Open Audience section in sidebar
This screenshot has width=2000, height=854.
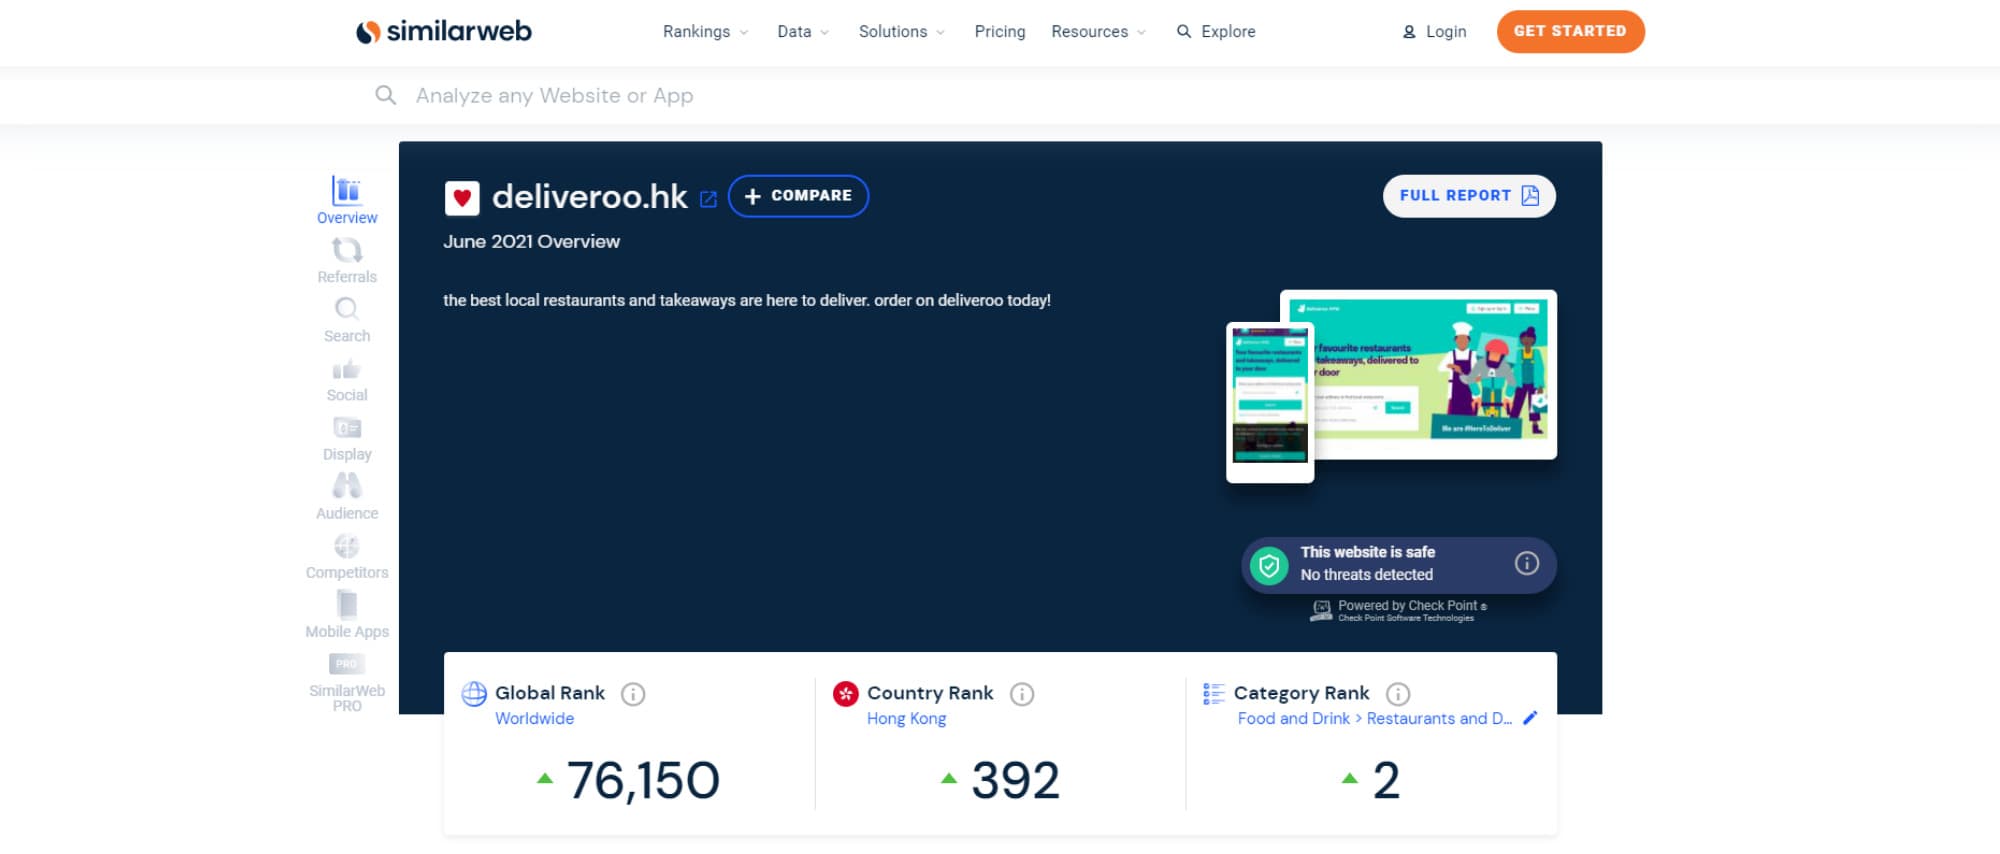(x=347, y=497)
